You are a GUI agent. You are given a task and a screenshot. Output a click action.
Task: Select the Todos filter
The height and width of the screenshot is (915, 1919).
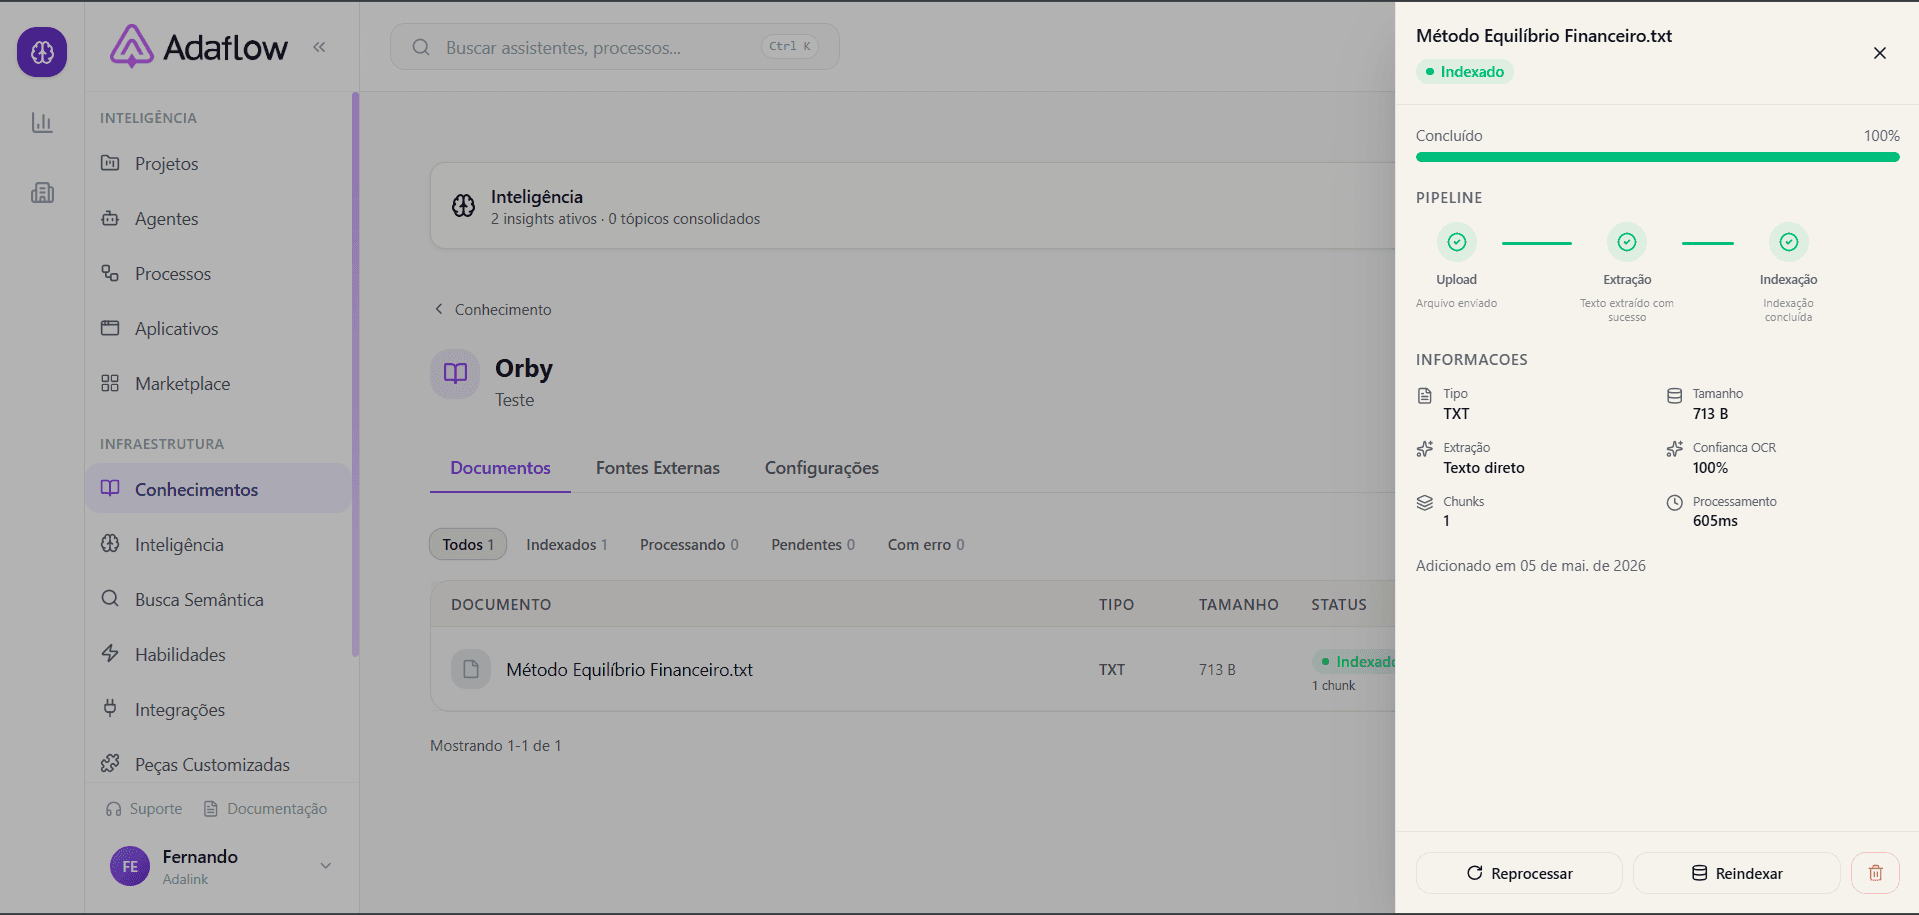click(x=468, y=544)
